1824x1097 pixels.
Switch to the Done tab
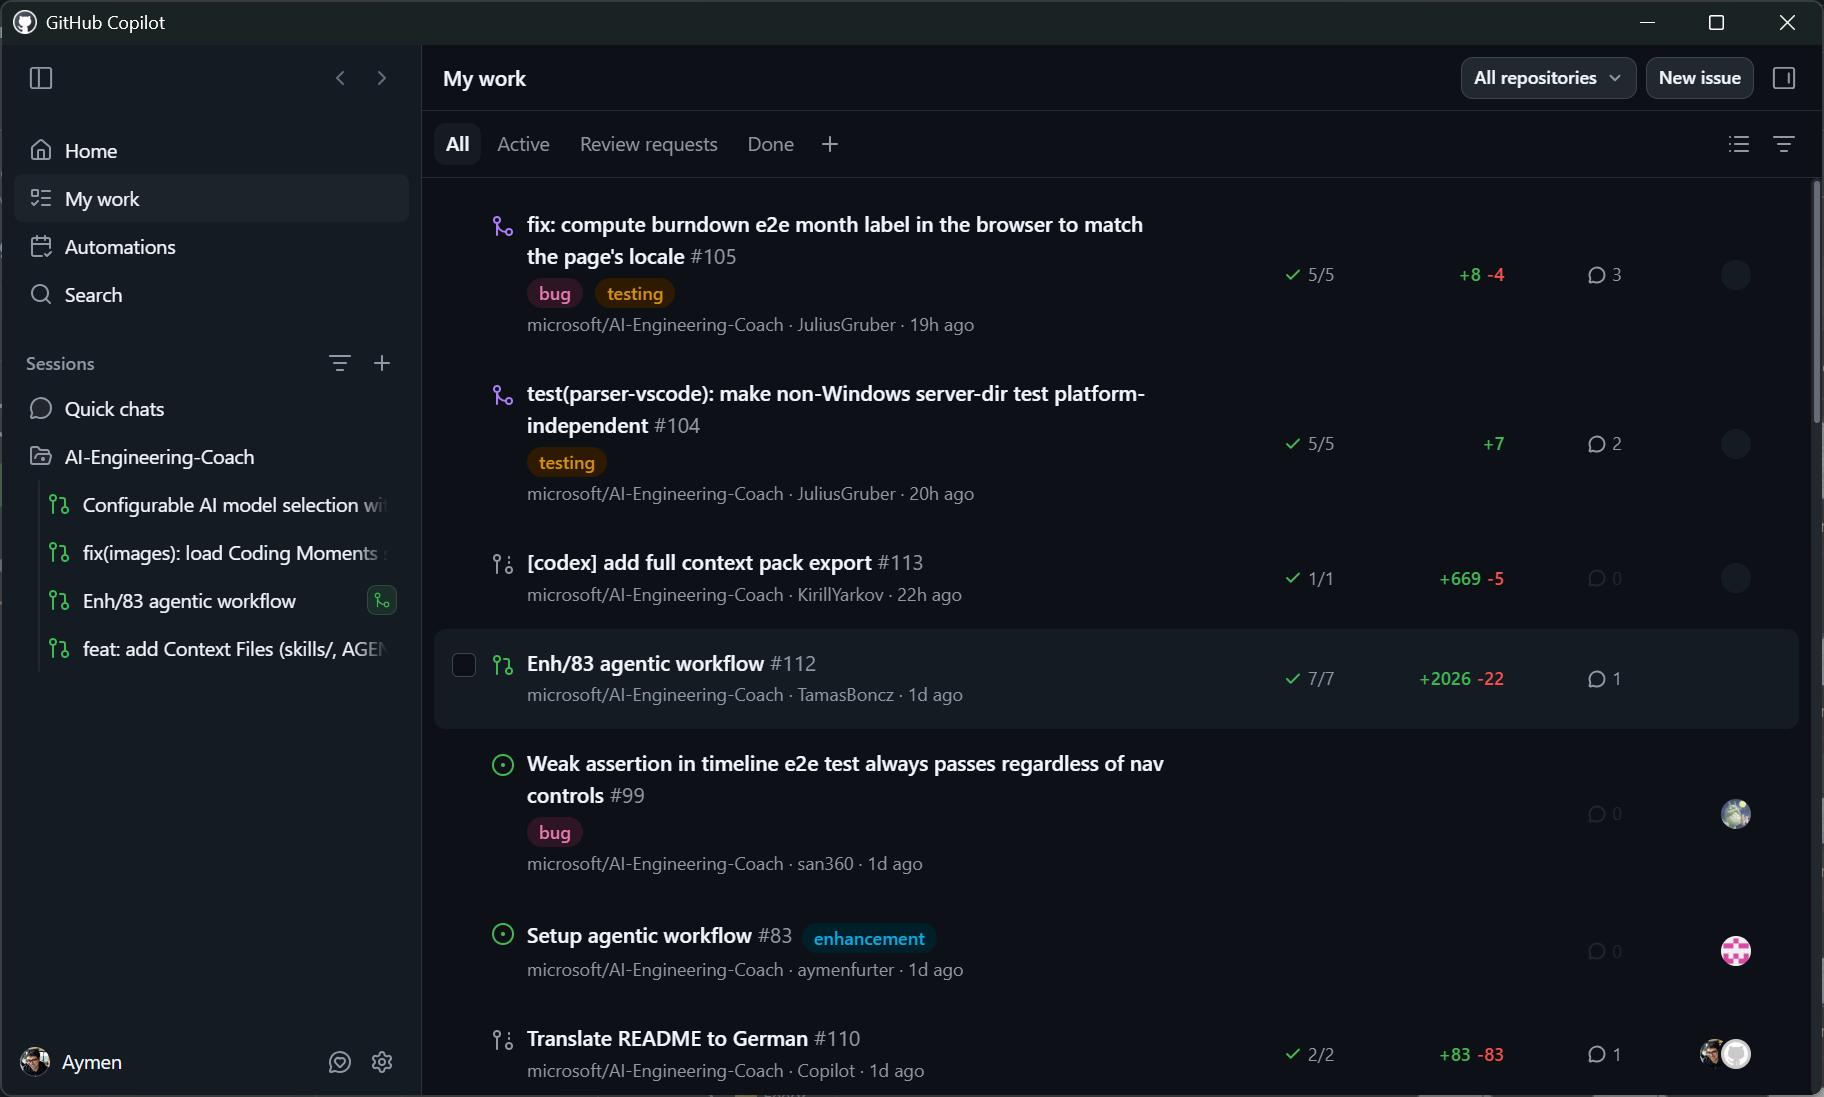771,144
